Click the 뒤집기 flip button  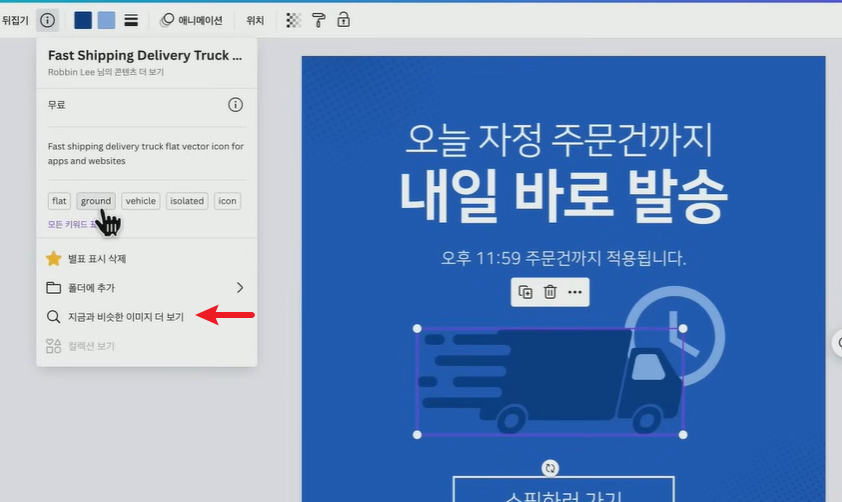coord(14,20)
